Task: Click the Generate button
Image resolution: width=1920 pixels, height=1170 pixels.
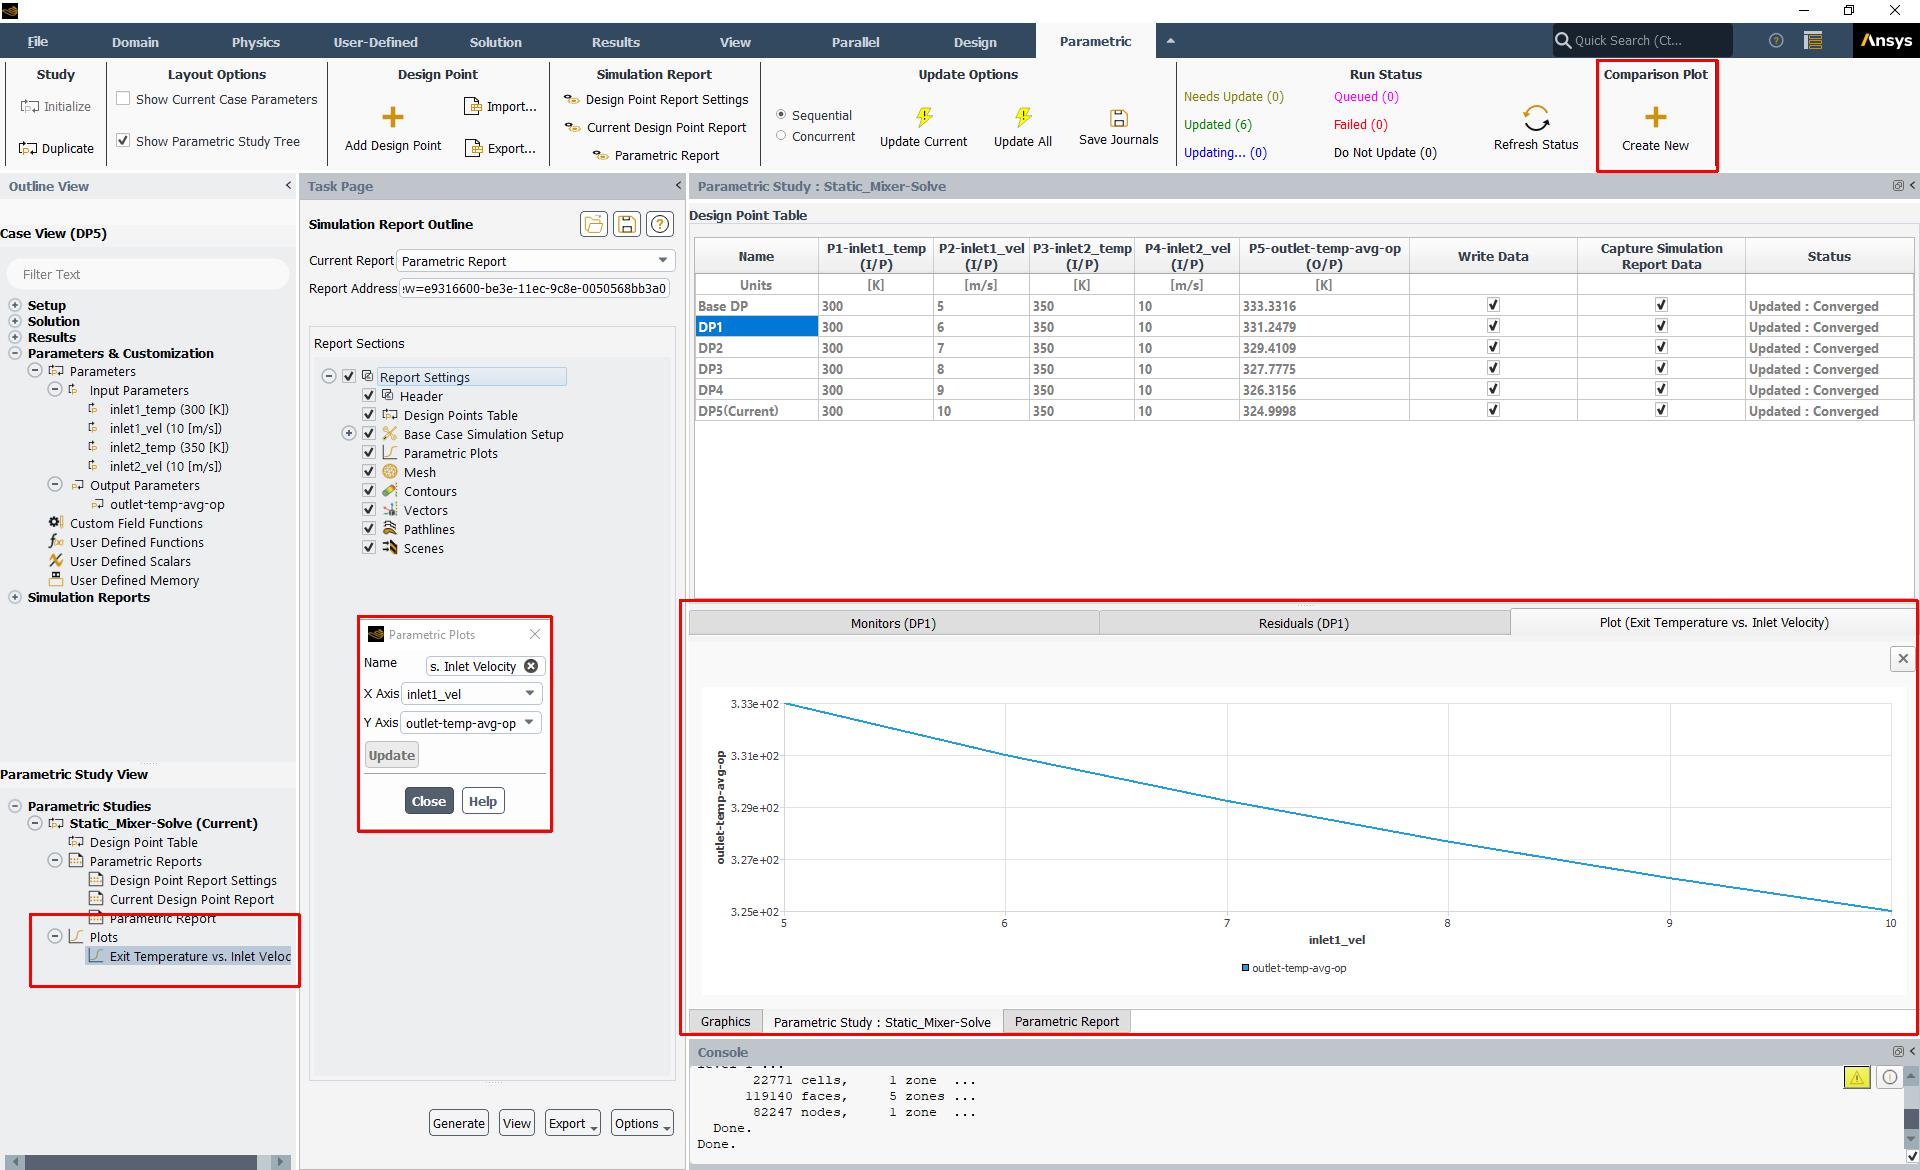Action: coord(459,1123)
